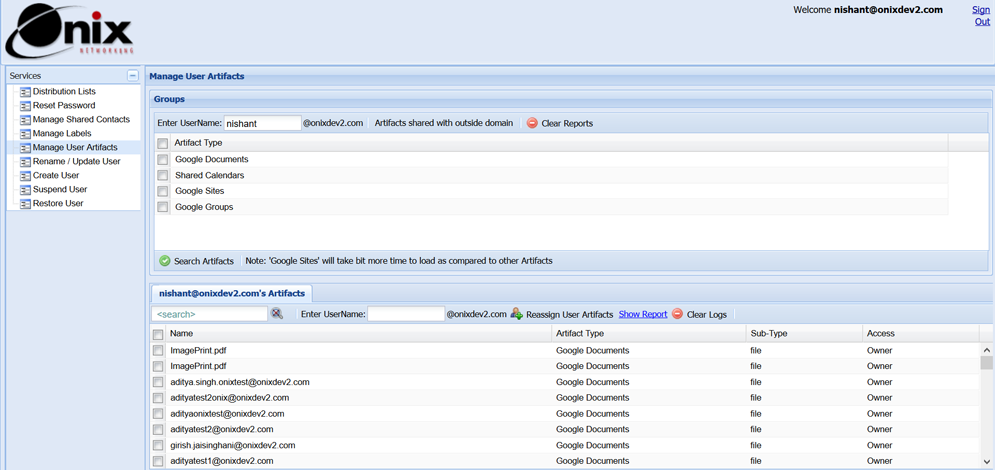995x470 pixels.
Task: Check the Shared Calendars artifact type
Action: pyautogui.click(x=162, y=176)
